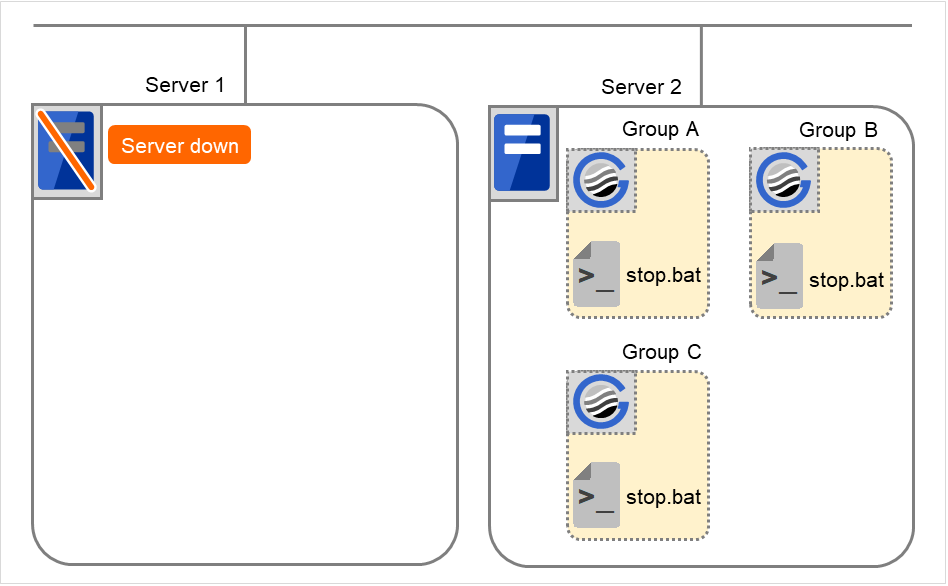Click the Server 2 label
The width and height of the screenshot is (948, 586).
pos(641,87)
